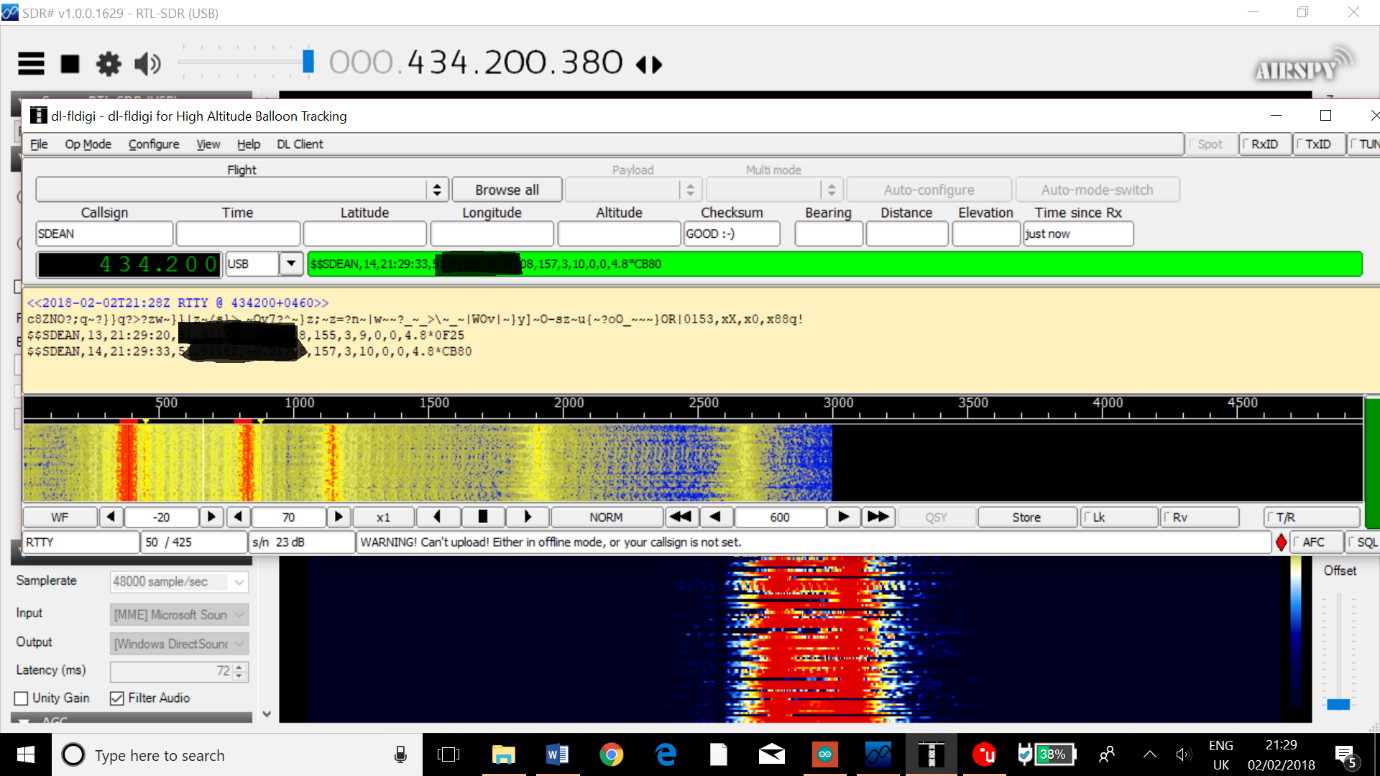Screen dimensions: 1380x776
Task: Open the Arduino IDE from the taskbar
Action: 825,755
